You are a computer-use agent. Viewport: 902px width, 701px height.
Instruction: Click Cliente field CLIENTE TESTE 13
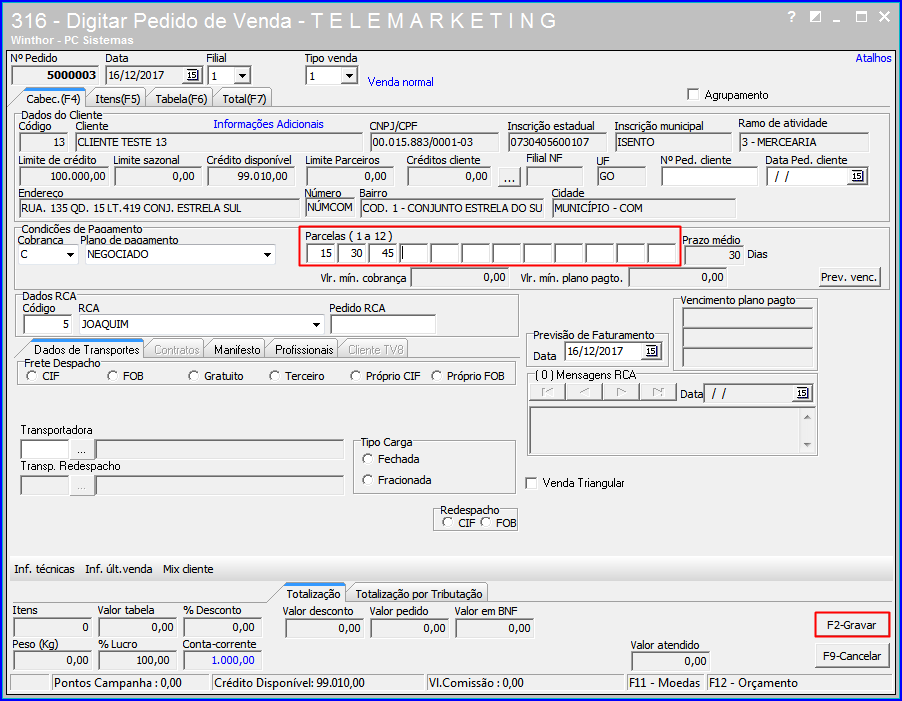pyautogui.click(x=219, y=142)
